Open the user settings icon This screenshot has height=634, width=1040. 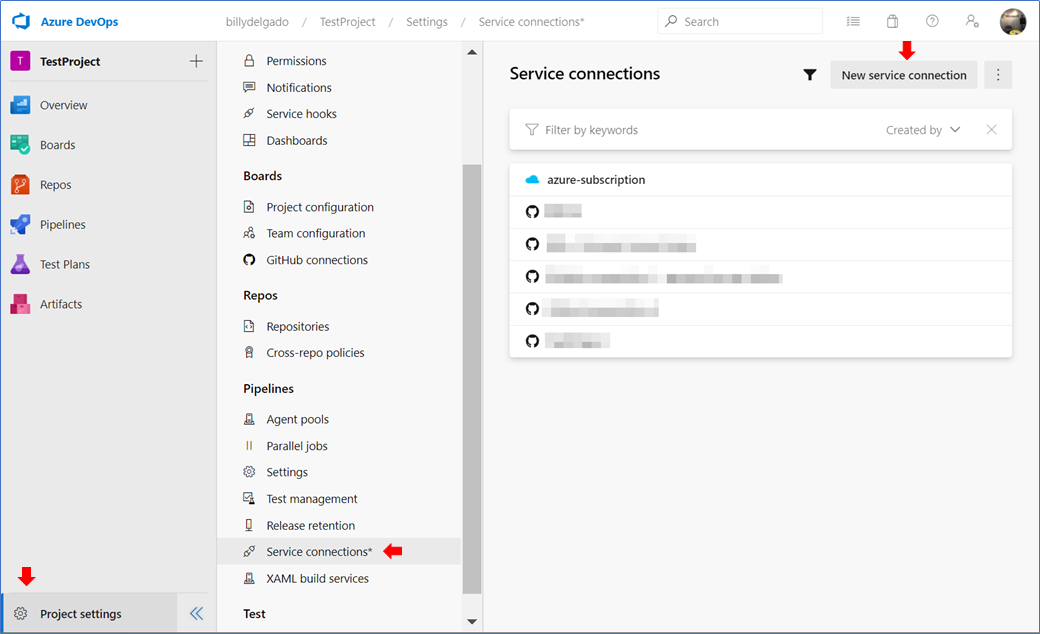(972, 21)
